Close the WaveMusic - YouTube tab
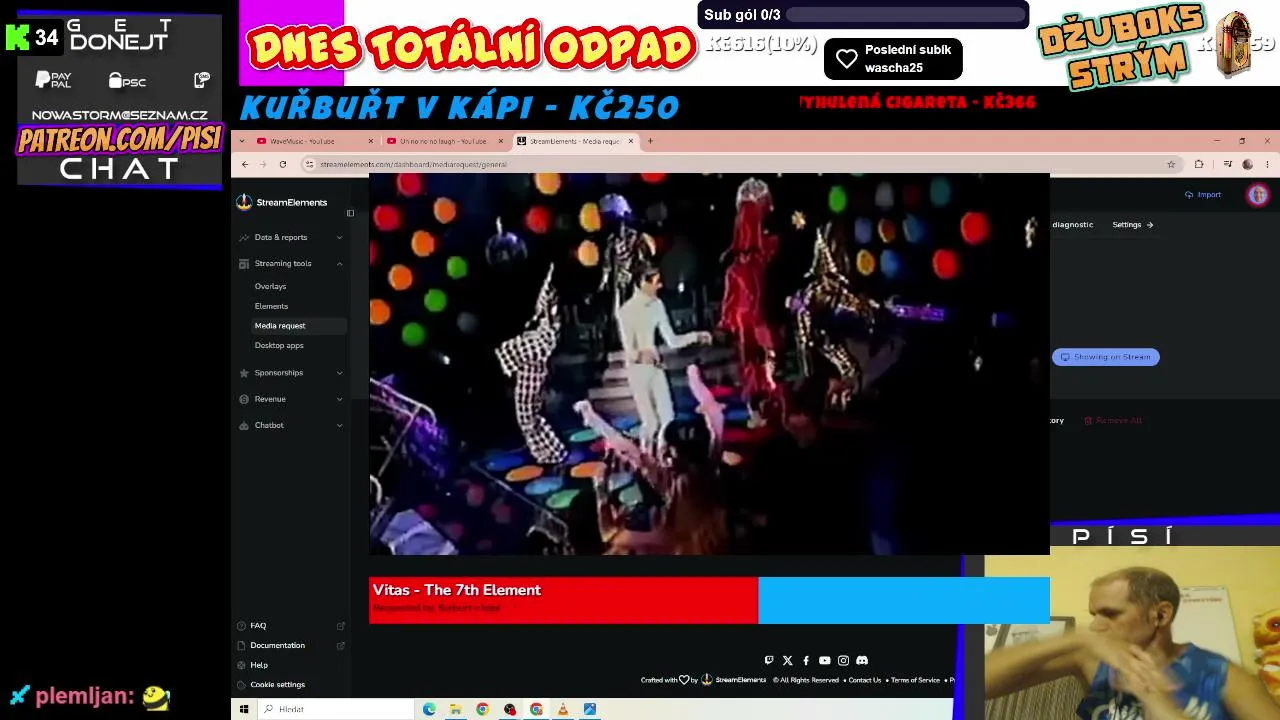Screen dimensions: 1280x720 (371, 141)
